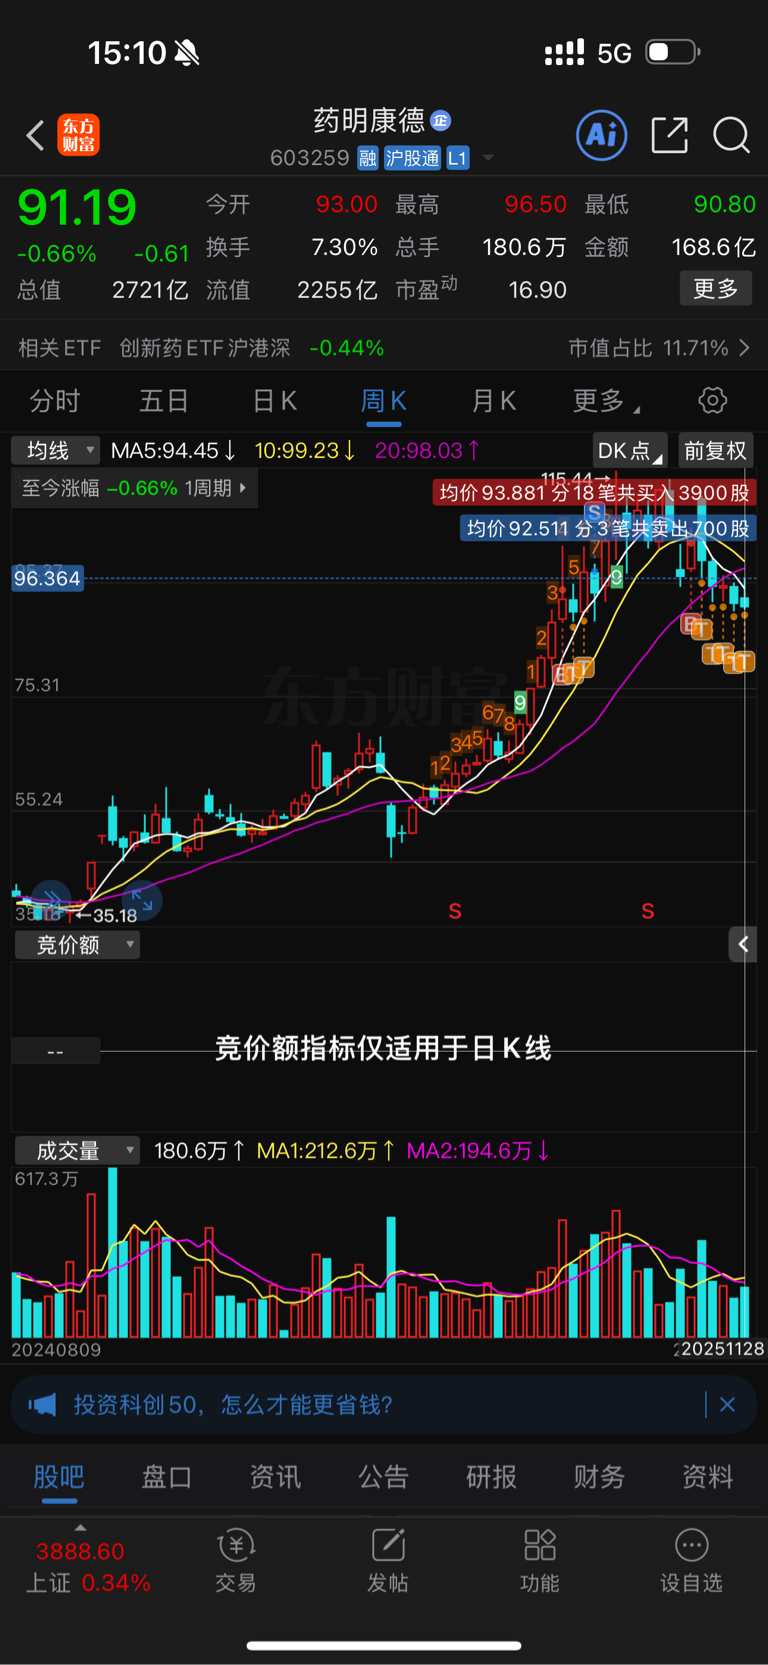Tap the MA1:212.6万 volume average

[325, 1151]
